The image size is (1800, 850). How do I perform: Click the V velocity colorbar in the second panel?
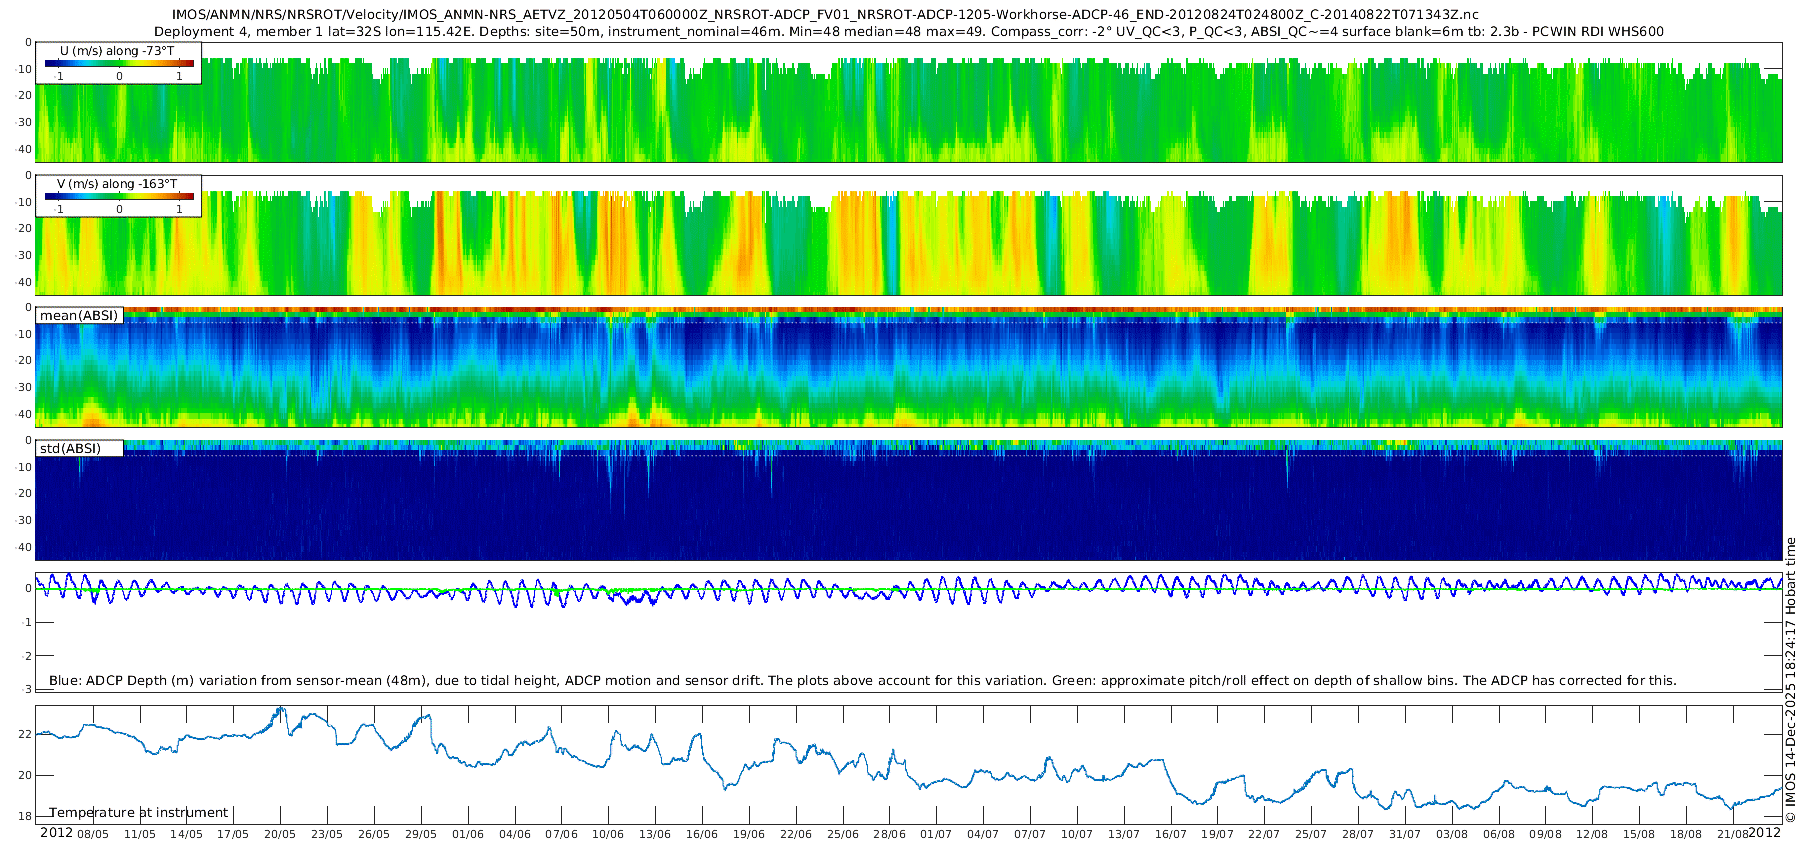pyautogui.click(x=119, y=197)
